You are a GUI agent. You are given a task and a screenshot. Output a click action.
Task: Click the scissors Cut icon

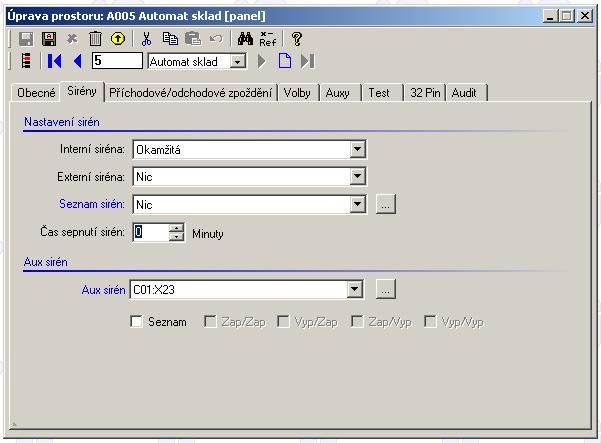click(147, 39)
